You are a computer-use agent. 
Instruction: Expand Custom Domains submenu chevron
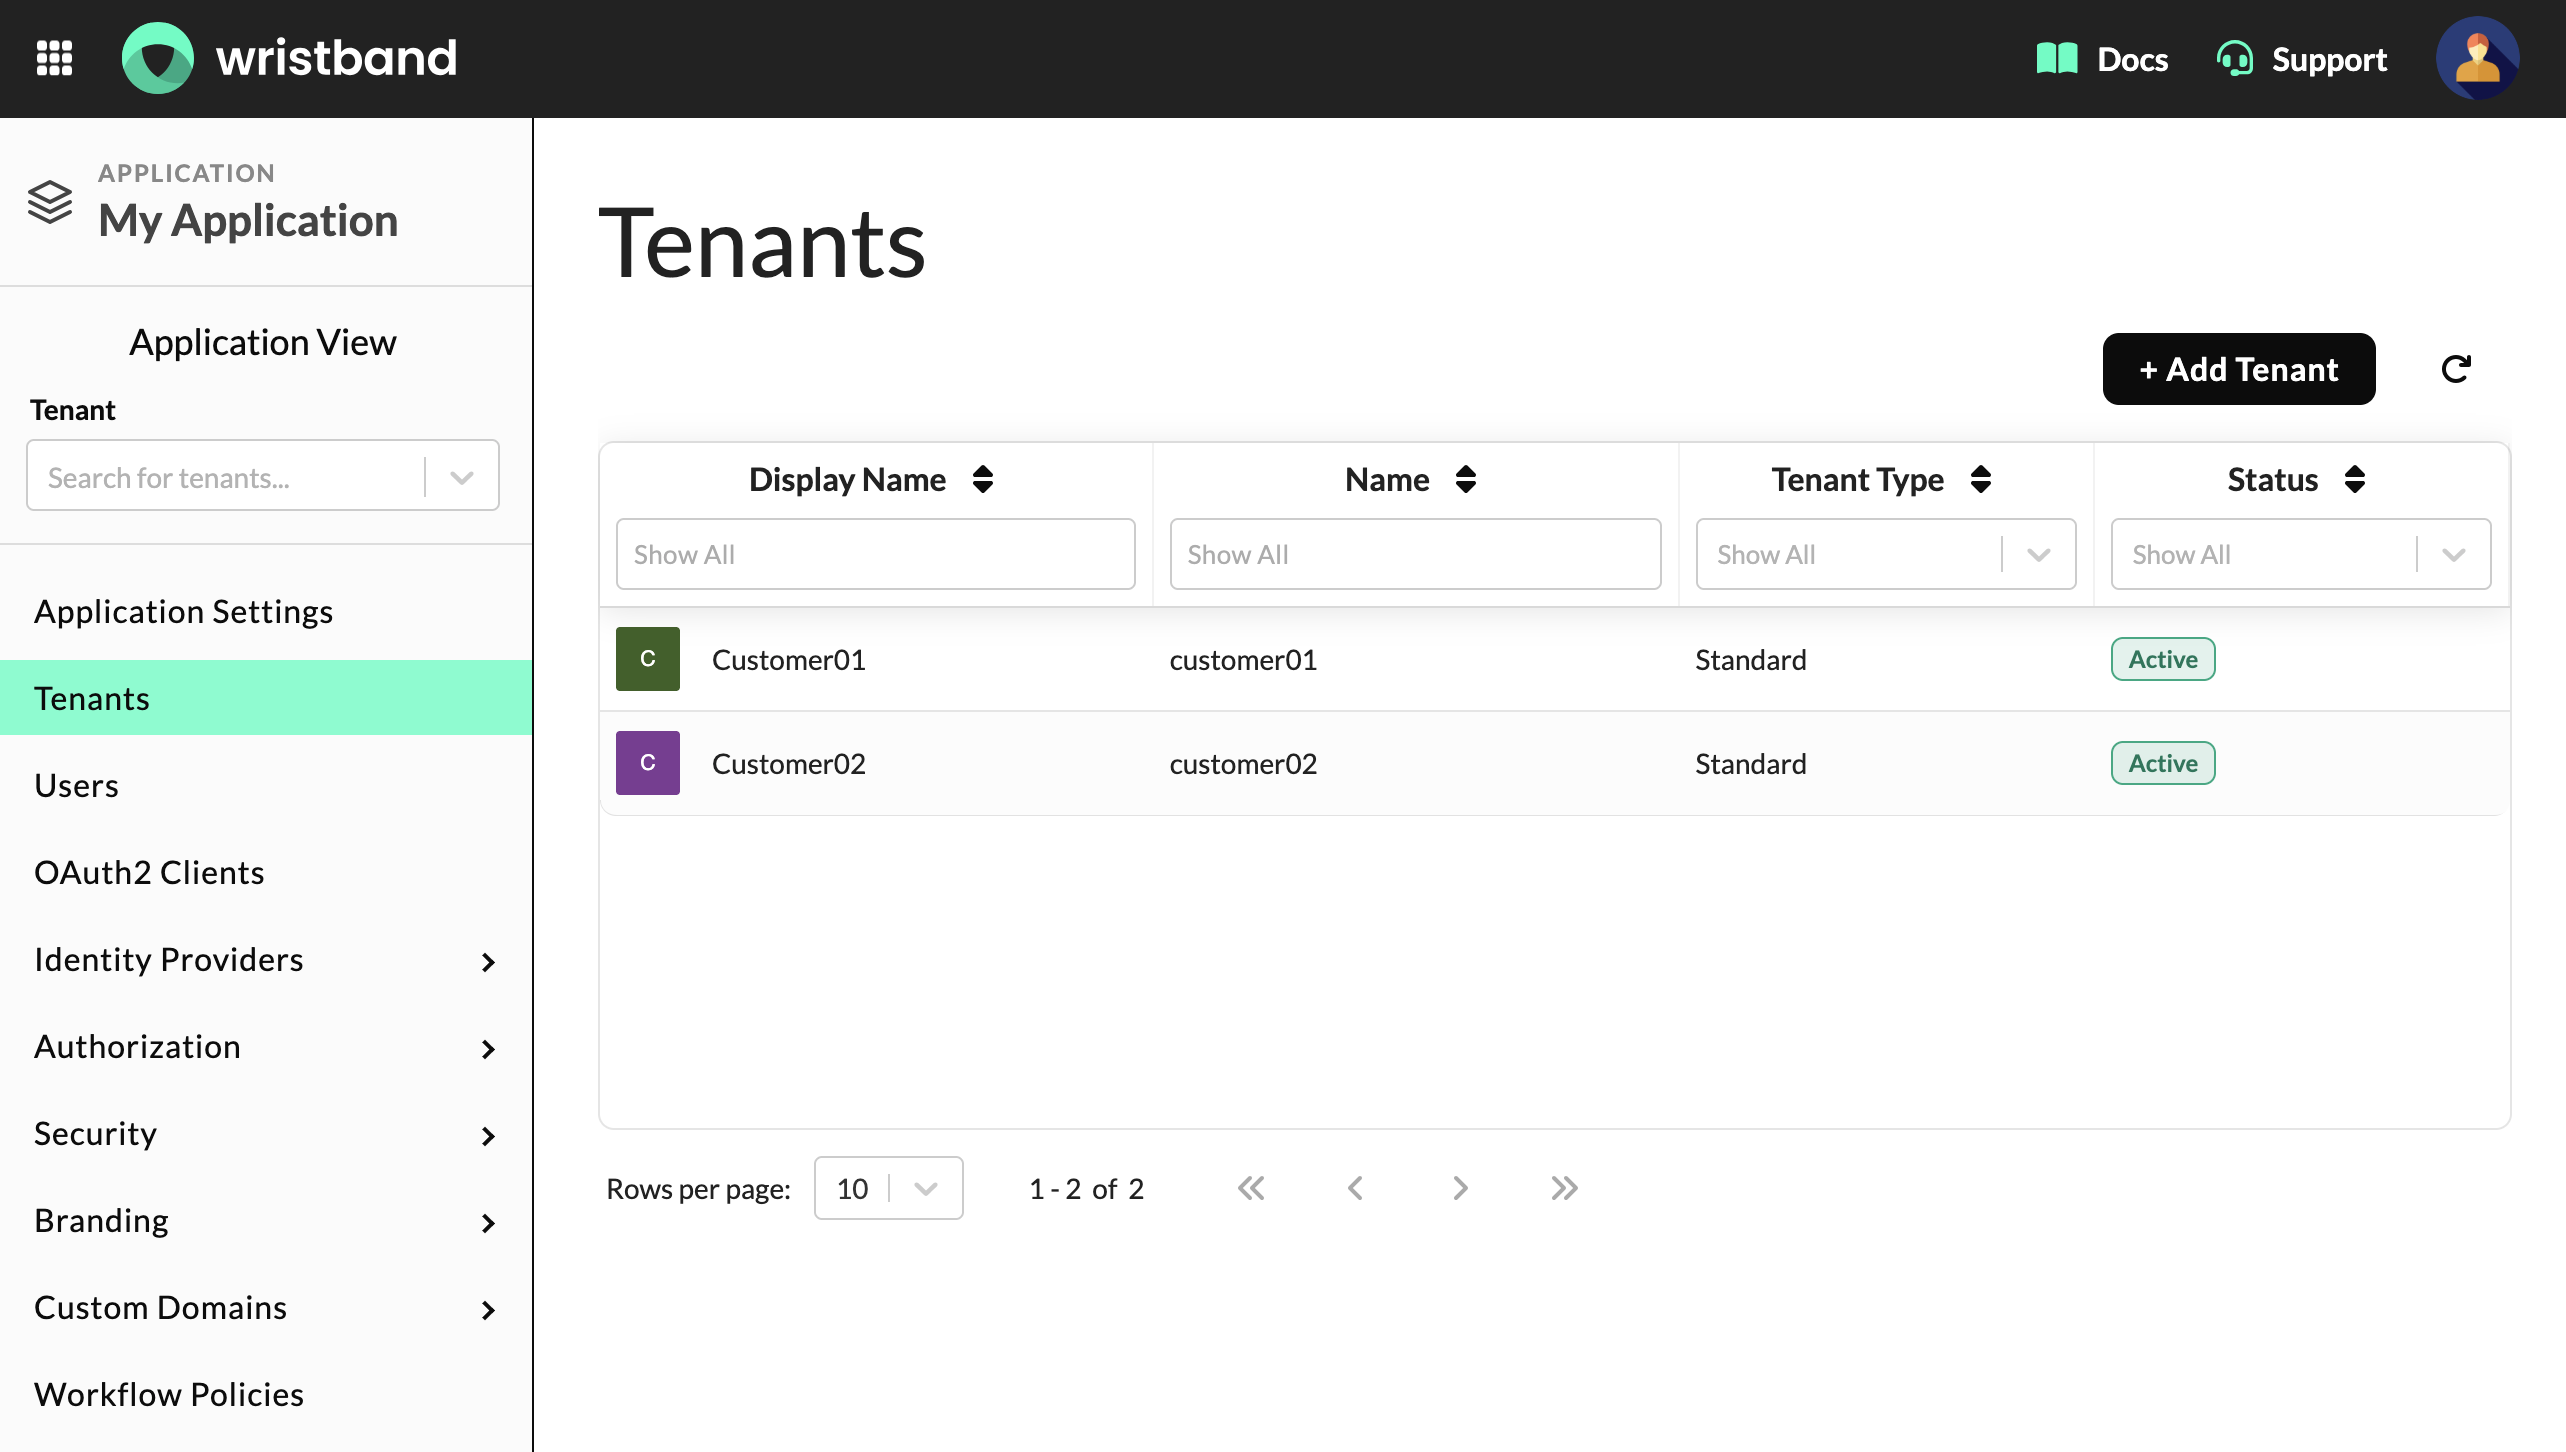[x=488, y=1310]
